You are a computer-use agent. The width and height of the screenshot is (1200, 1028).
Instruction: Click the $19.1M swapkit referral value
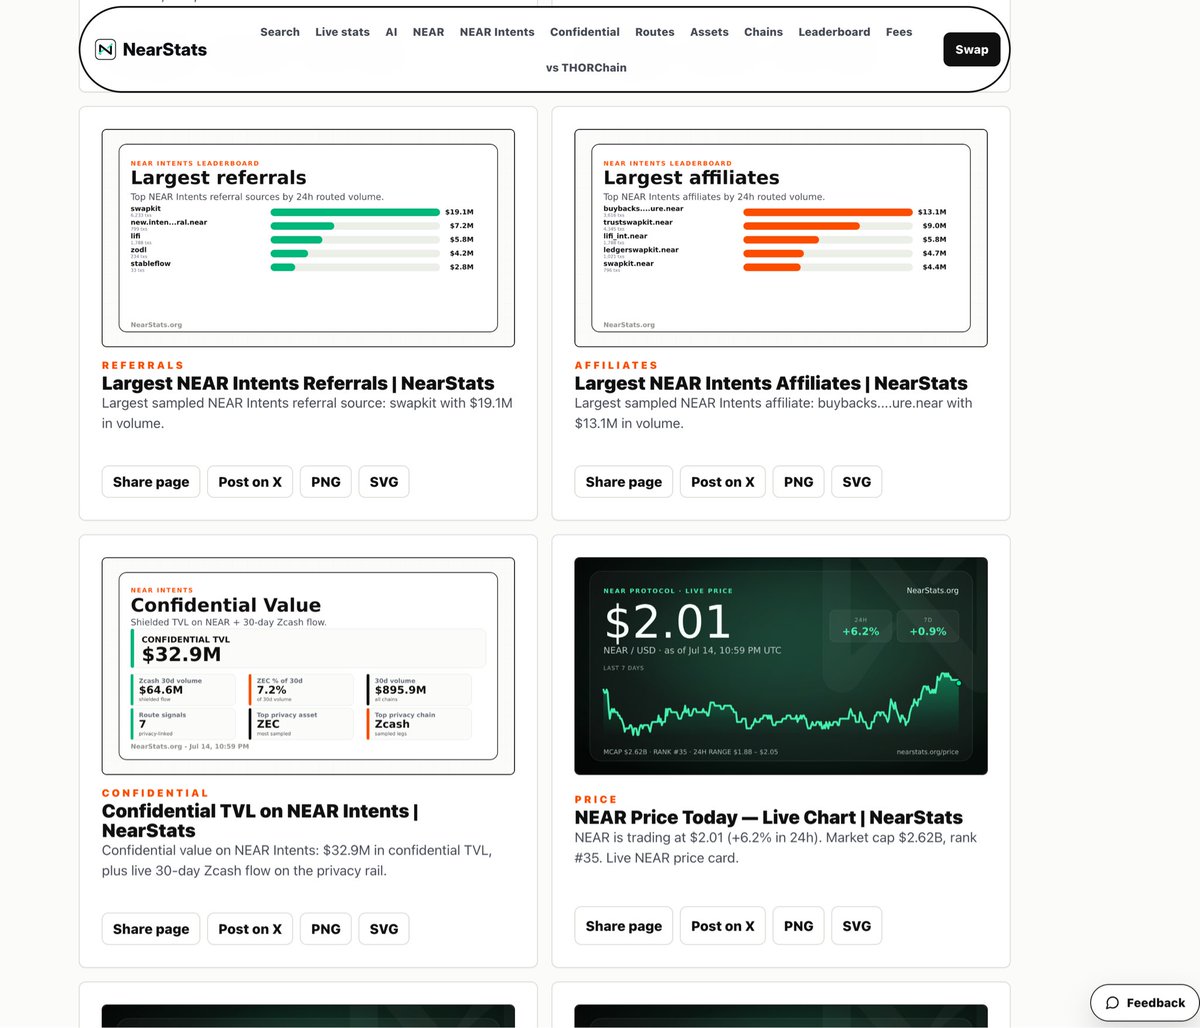459,212
